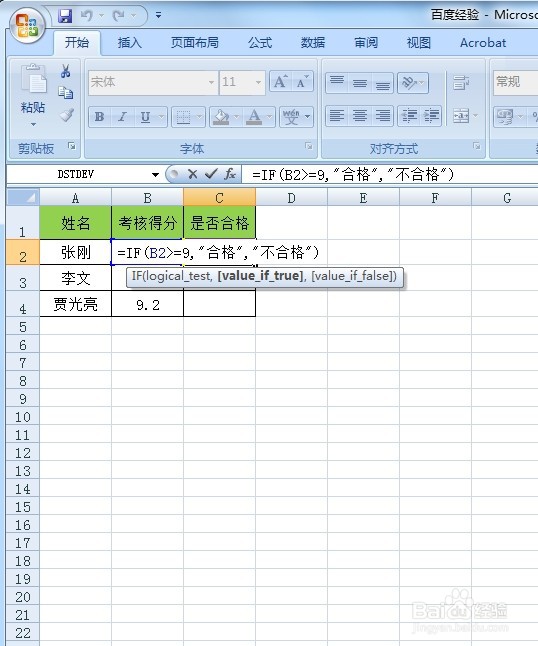Toggle bold formatting
Screen dimensions: 538x646
tap(99, 117)
